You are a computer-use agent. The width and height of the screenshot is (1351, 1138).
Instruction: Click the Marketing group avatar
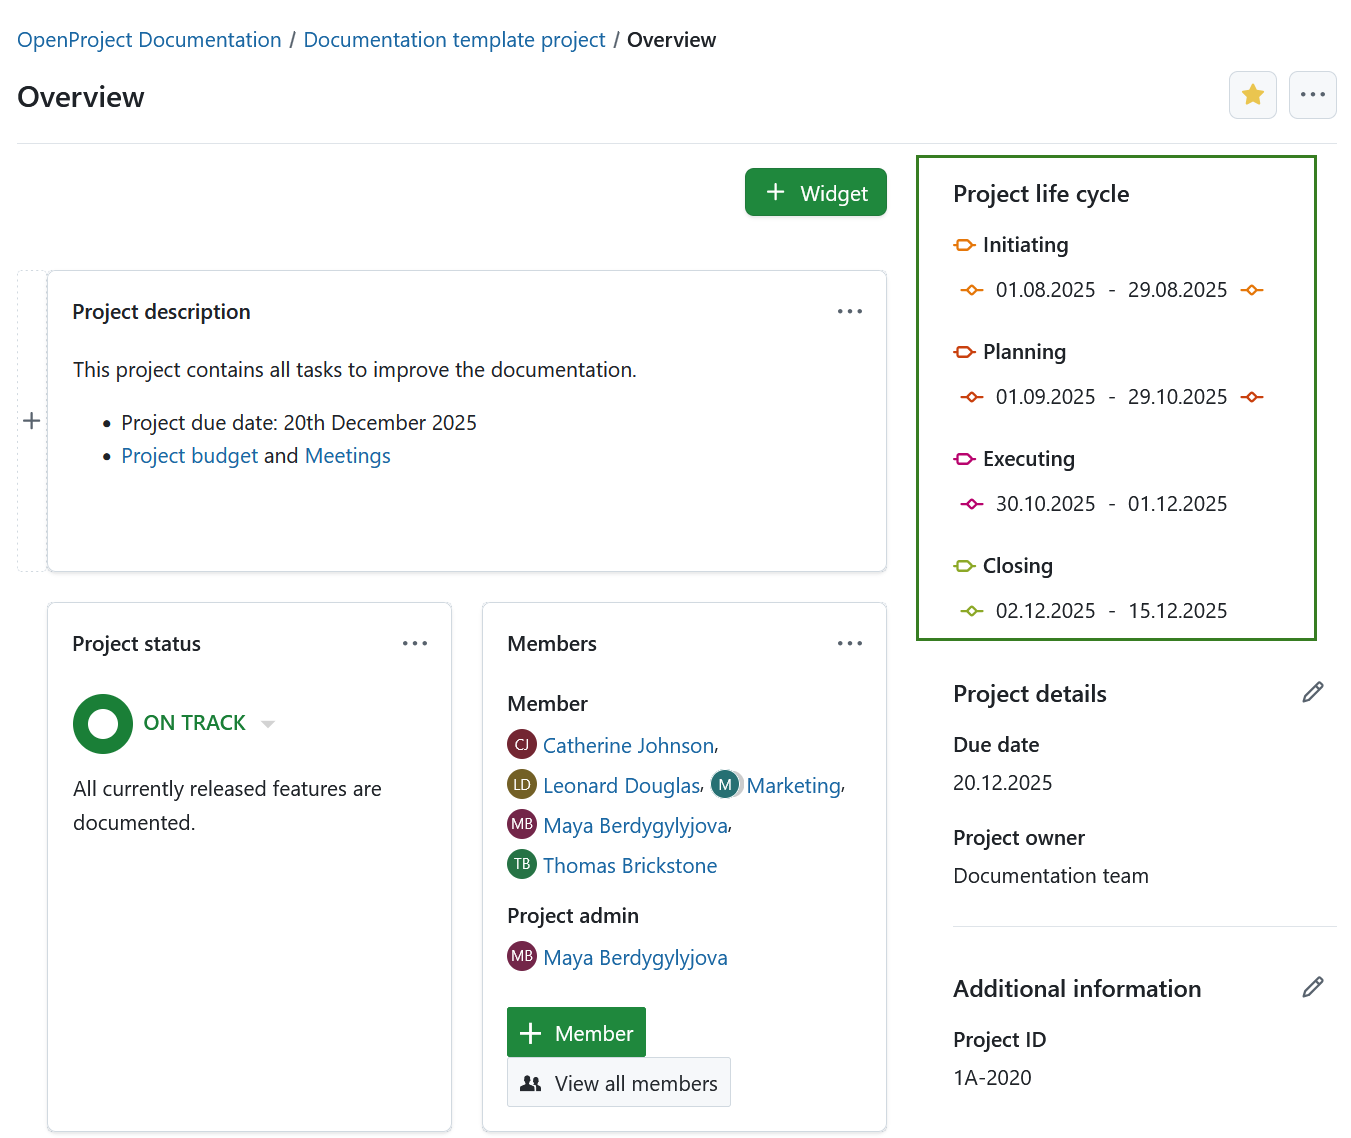click(x=725, y=784)
